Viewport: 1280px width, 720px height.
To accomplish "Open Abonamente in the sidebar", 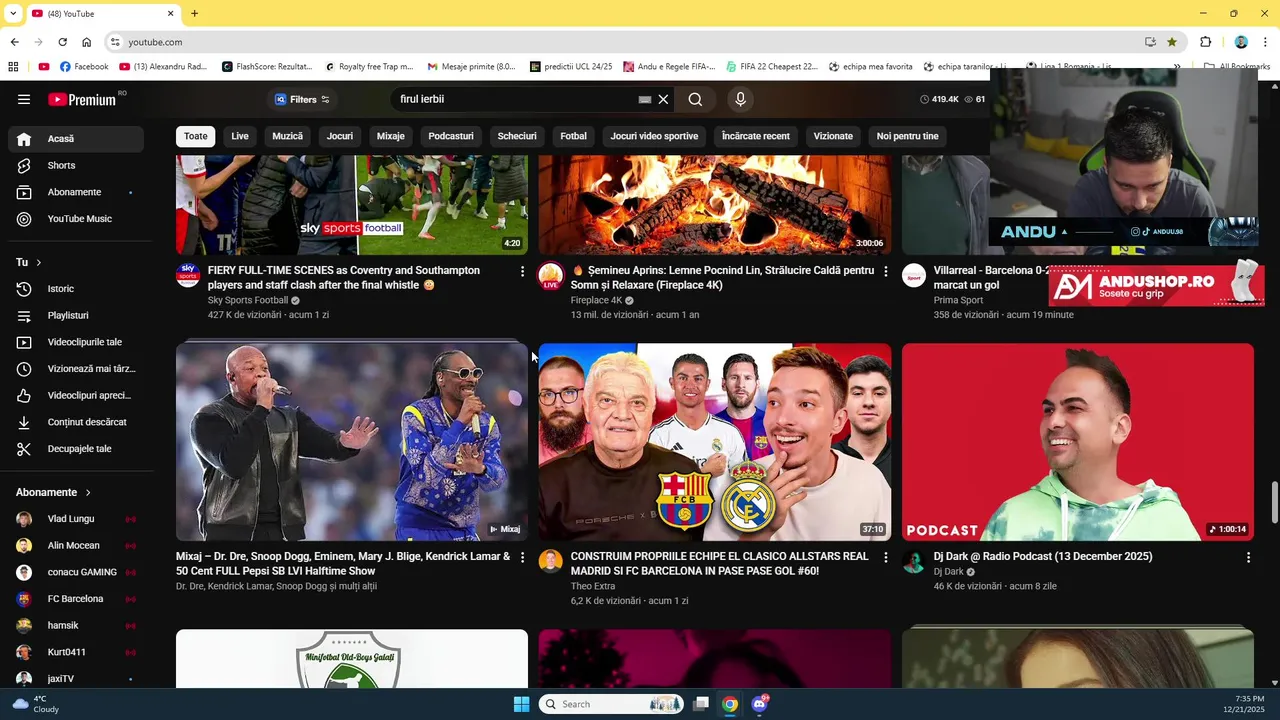I will click(x=76, y=192).
